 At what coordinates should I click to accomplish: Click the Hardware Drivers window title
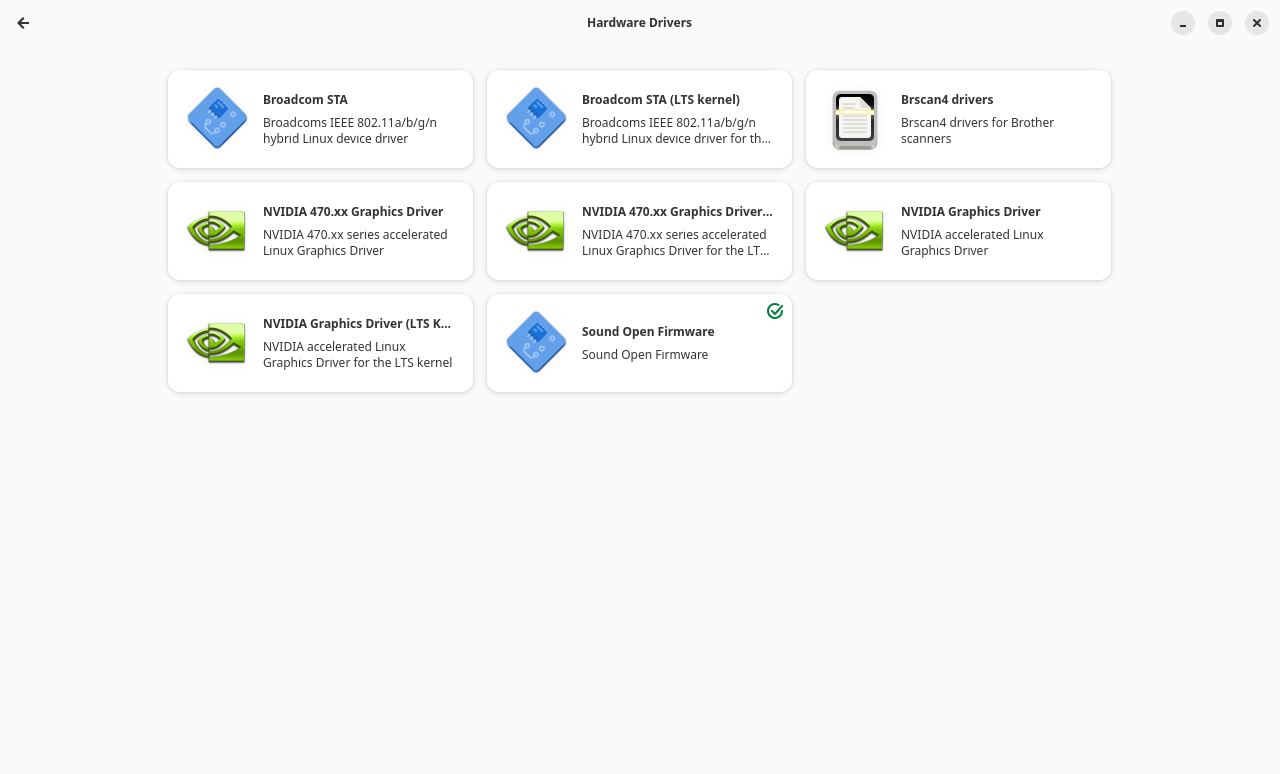tap(639, 23)
